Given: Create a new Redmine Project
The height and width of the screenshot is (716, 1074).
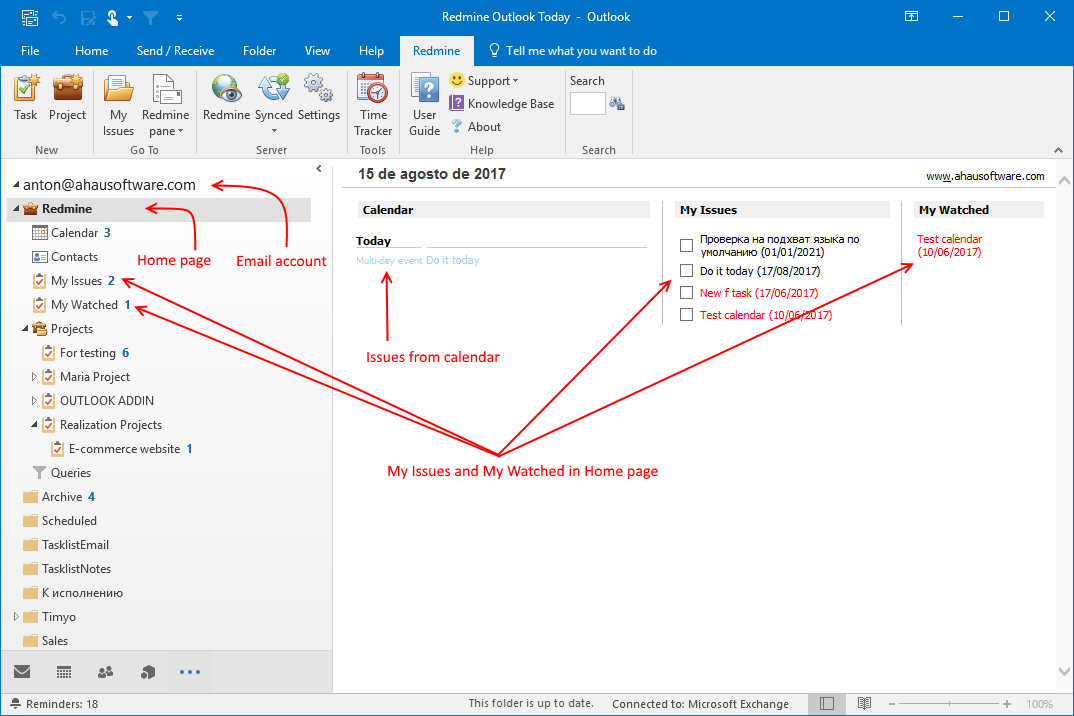Looking at the screenshot, I should (x=67, y=99).
